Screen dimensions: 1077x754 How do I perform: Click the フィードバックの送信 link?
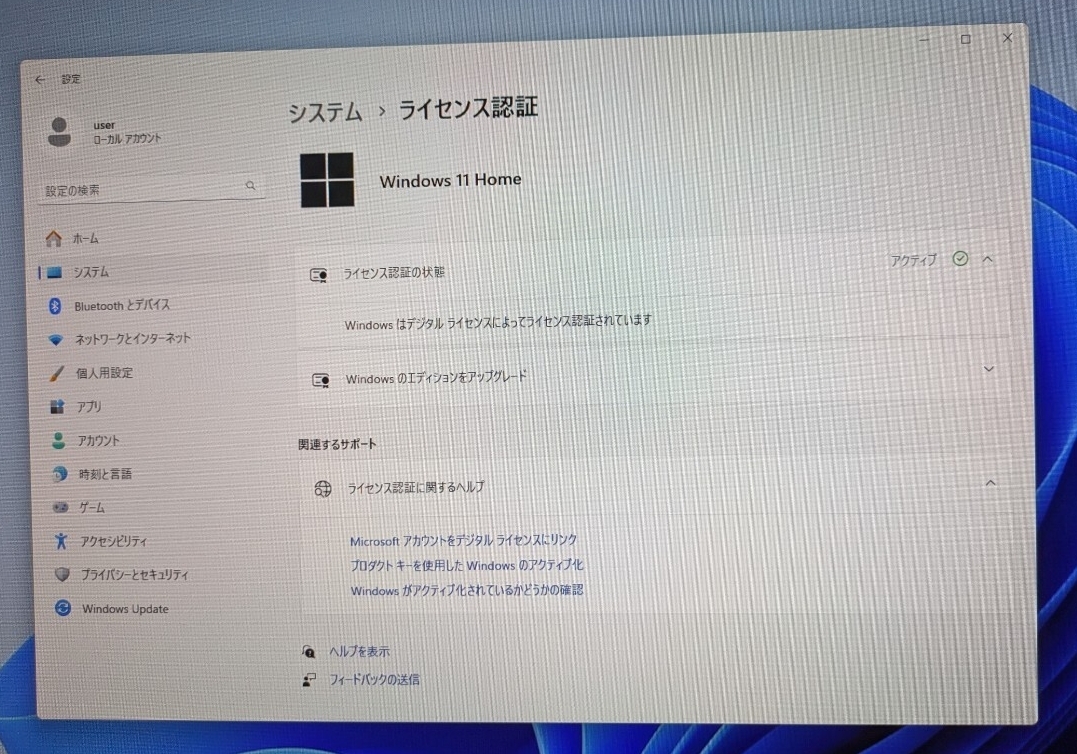374,680
